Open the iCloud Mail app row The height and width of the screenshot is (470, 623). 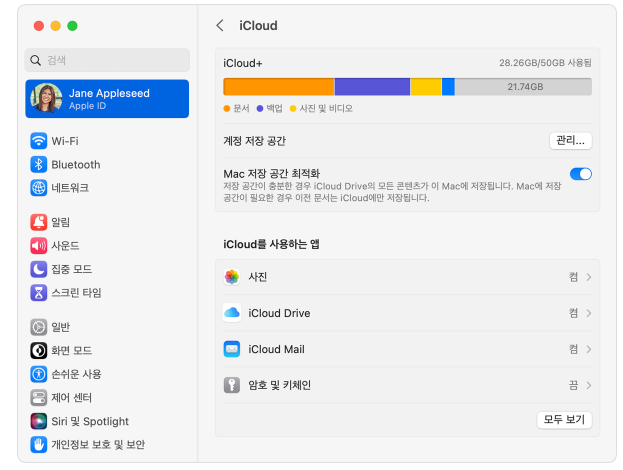pyautogui.click(x=407, y=349)
